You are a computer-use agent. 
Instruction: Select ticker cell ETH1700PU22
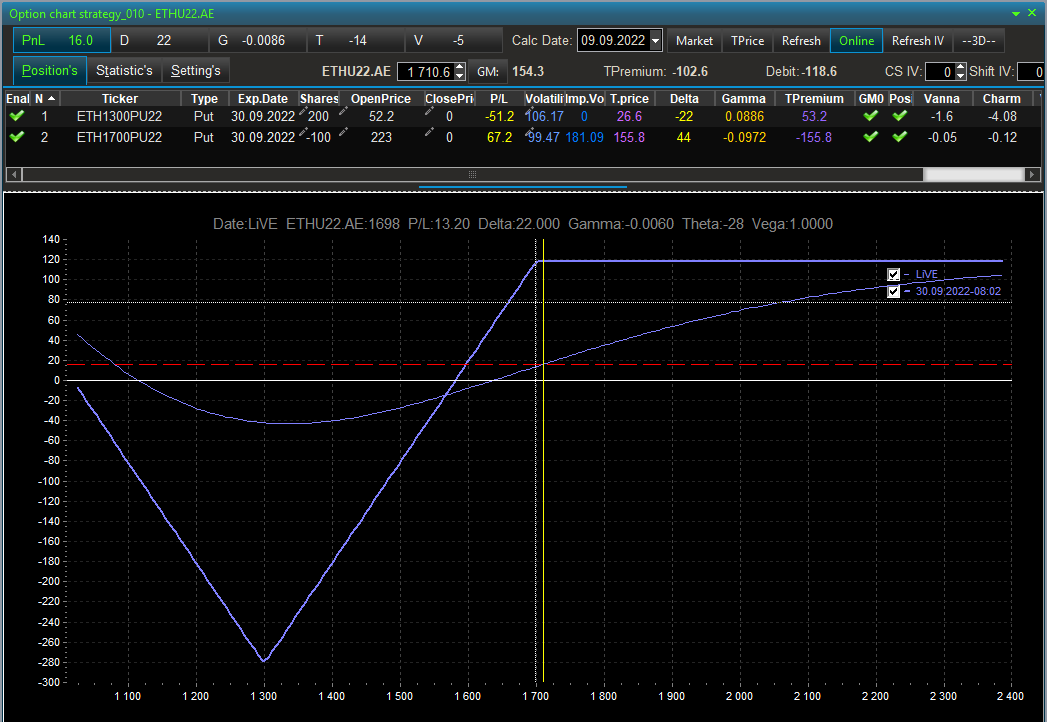(120, 137)
